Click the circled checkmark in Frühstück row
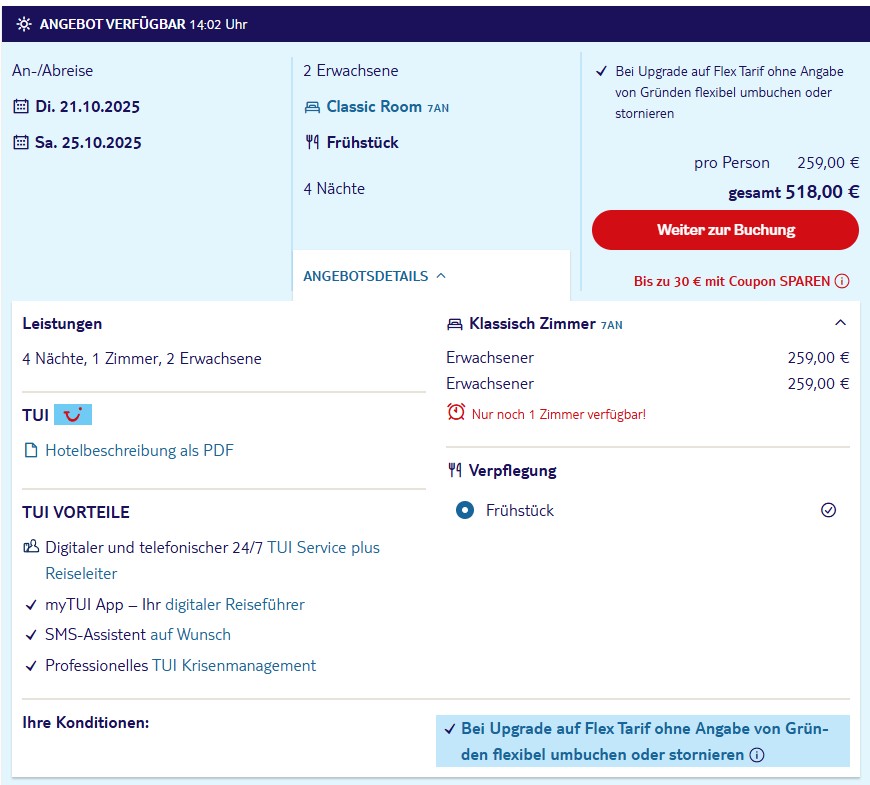This screenshot has height=785, width=870. (828, 510)
